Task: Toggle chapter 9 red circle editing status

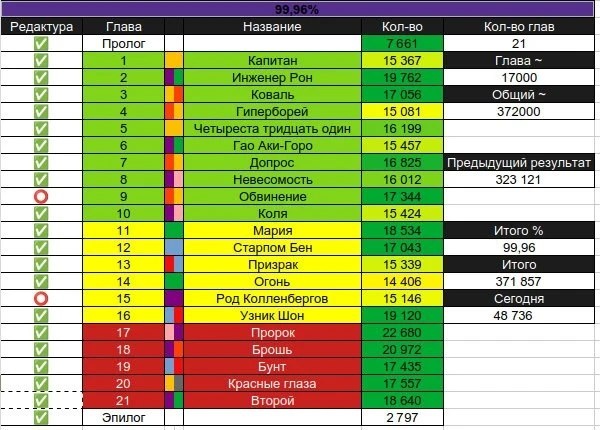Action: (41, 197)
